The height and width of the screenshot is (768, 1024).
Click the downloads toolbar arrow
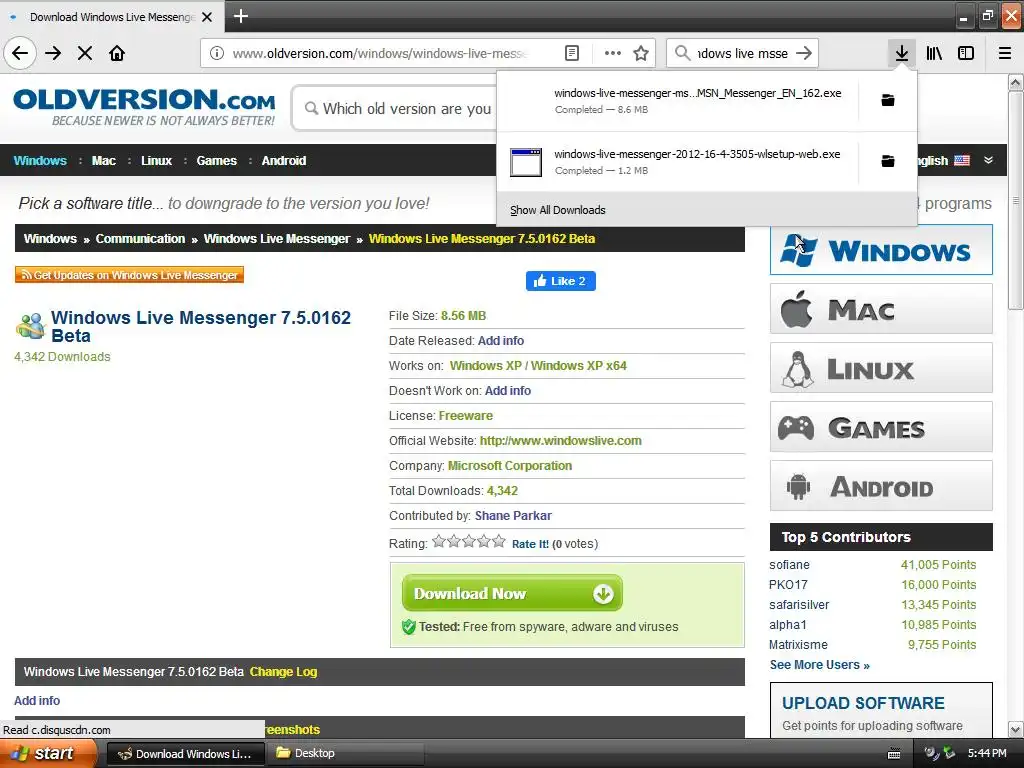click(901, 53)
